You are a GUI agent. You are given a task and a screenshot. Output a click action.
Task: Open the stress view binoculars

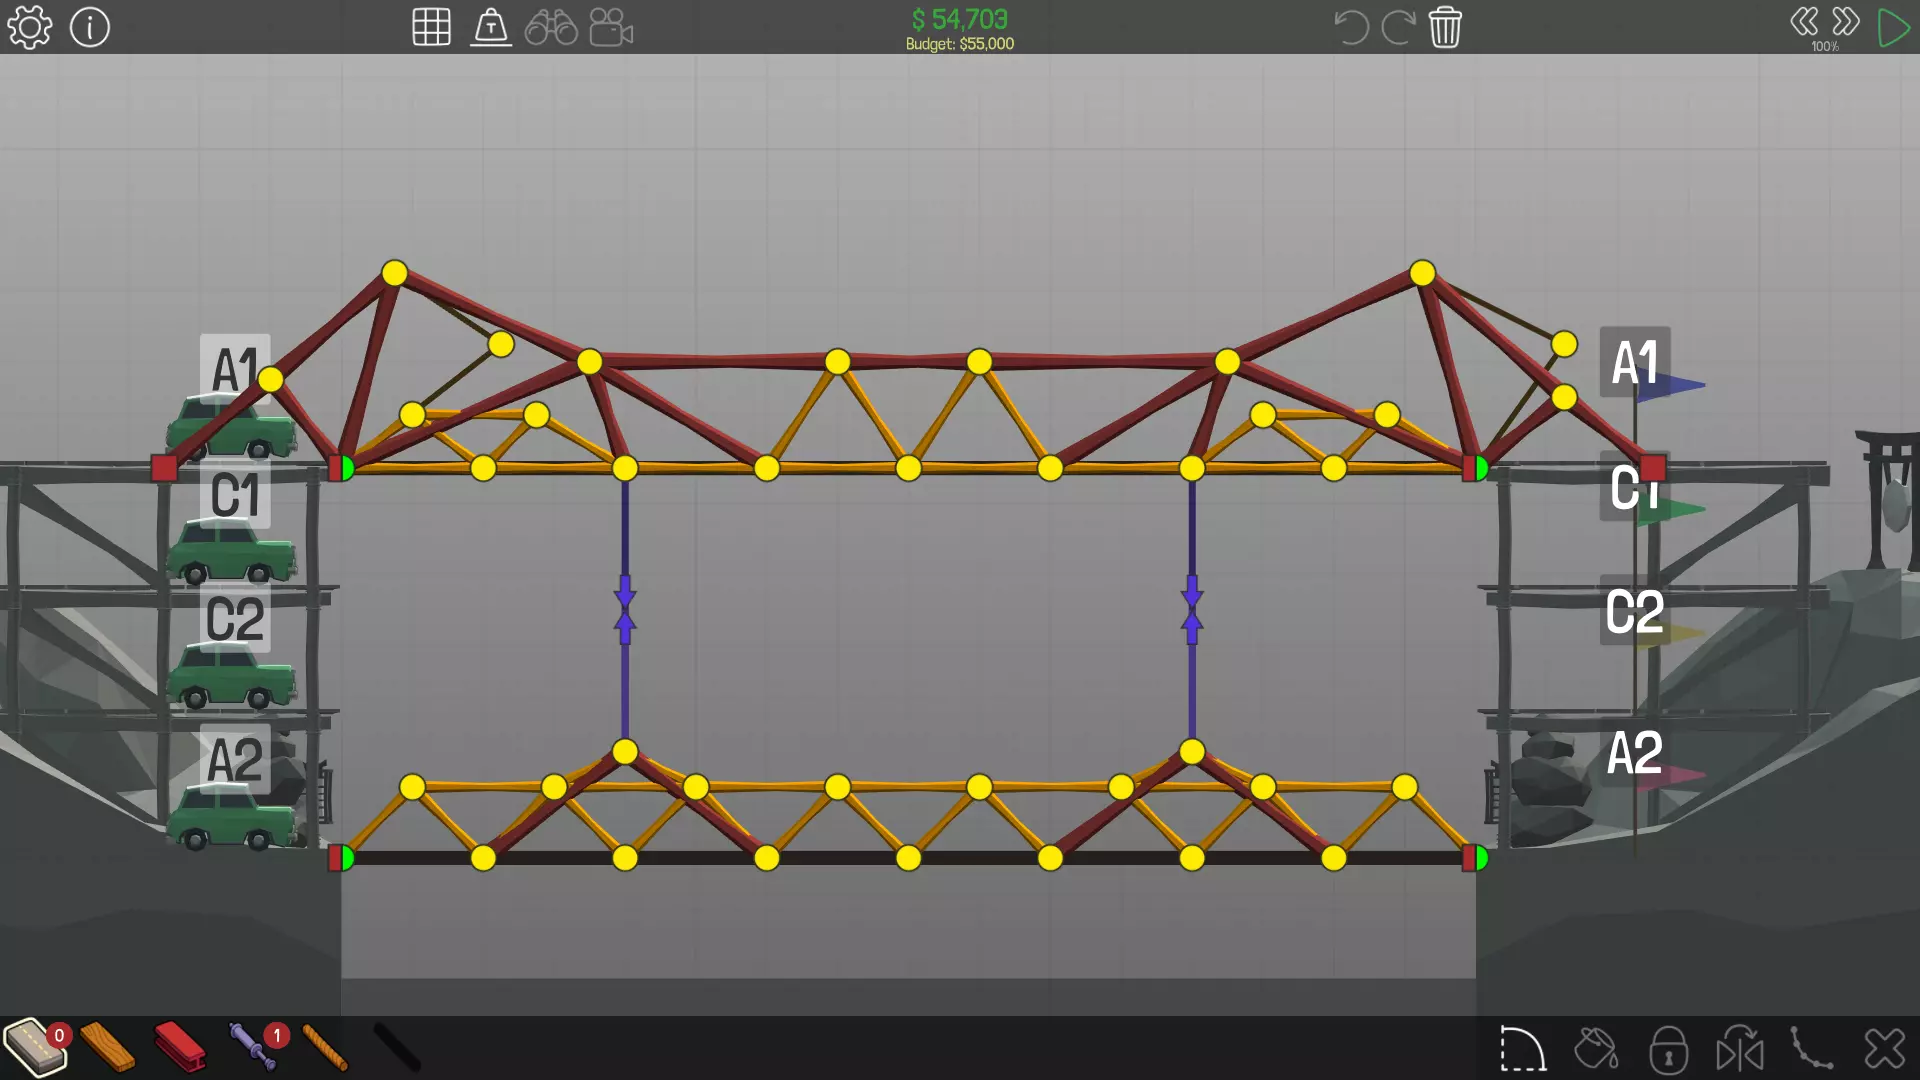[x=551, y=27]
